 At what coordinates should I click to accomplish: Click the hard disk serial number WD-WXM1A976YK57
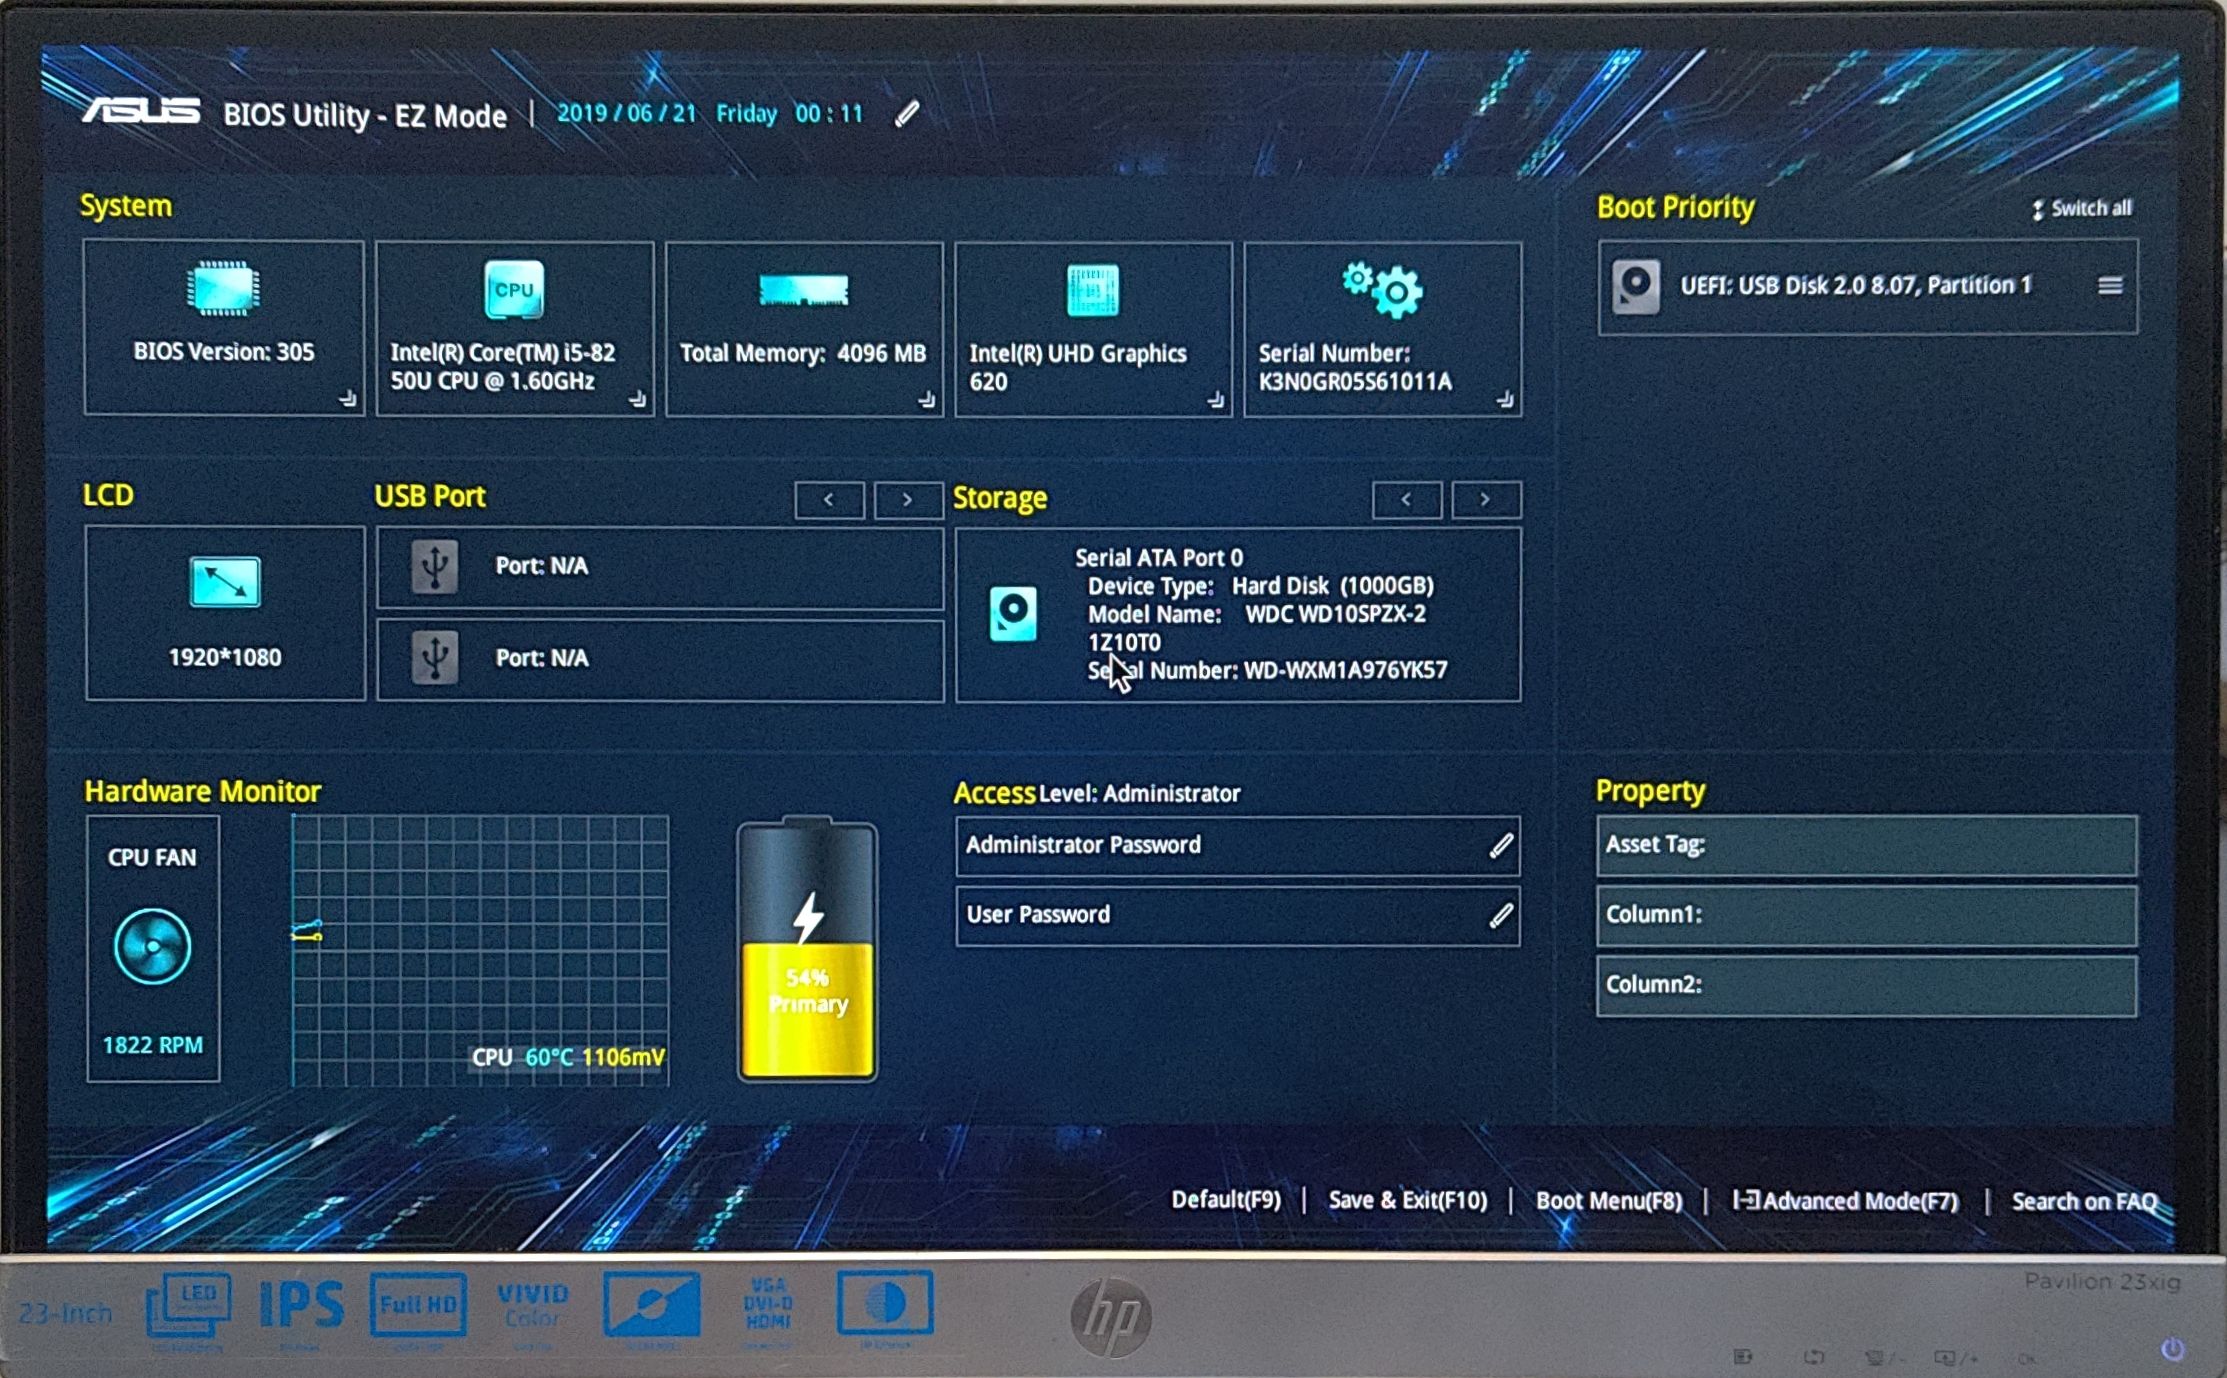pyautogui.click(x=1345, y=670)
